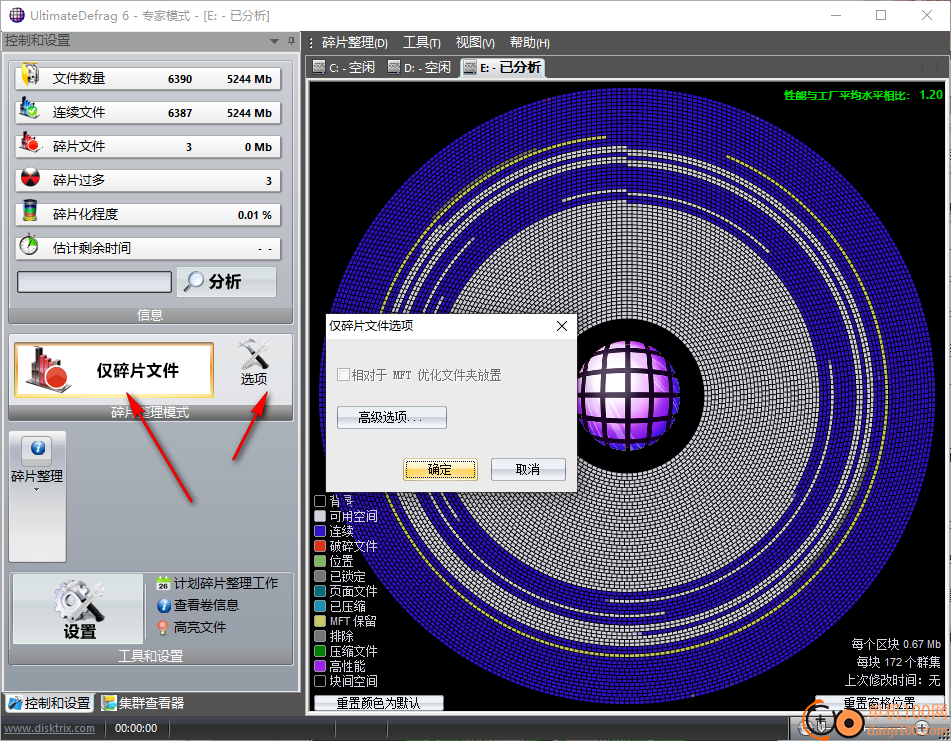Select the D: - 空闲 drive tab
The width and height of the screenshot is (951, 741).
420,67
